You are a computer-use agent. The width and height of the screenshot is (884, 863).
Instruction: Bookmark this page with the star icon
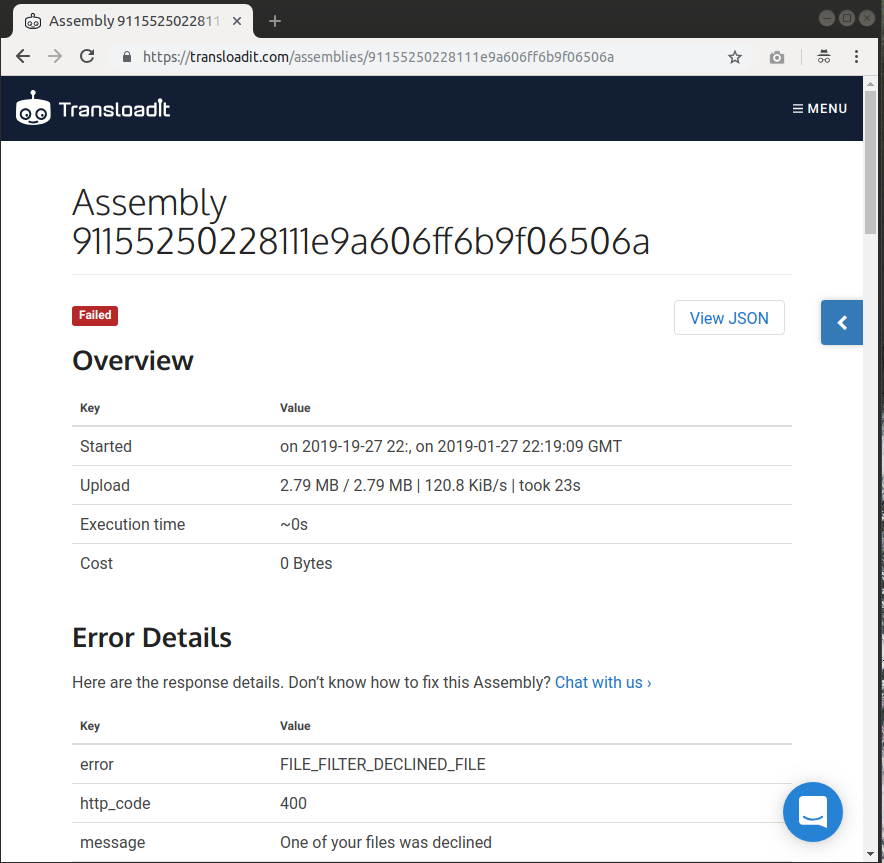tap(735, 57)
